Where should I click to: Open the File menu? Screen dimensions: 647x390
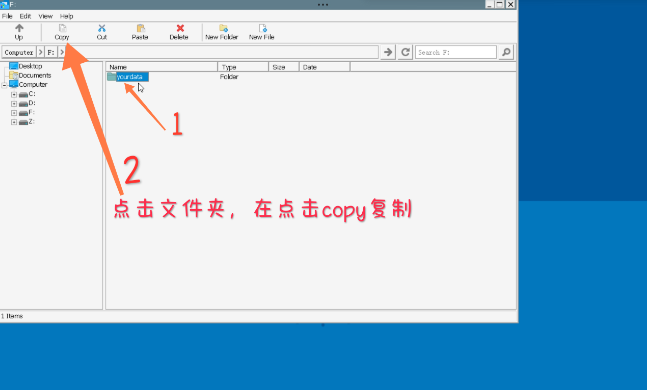click(7, 16)
